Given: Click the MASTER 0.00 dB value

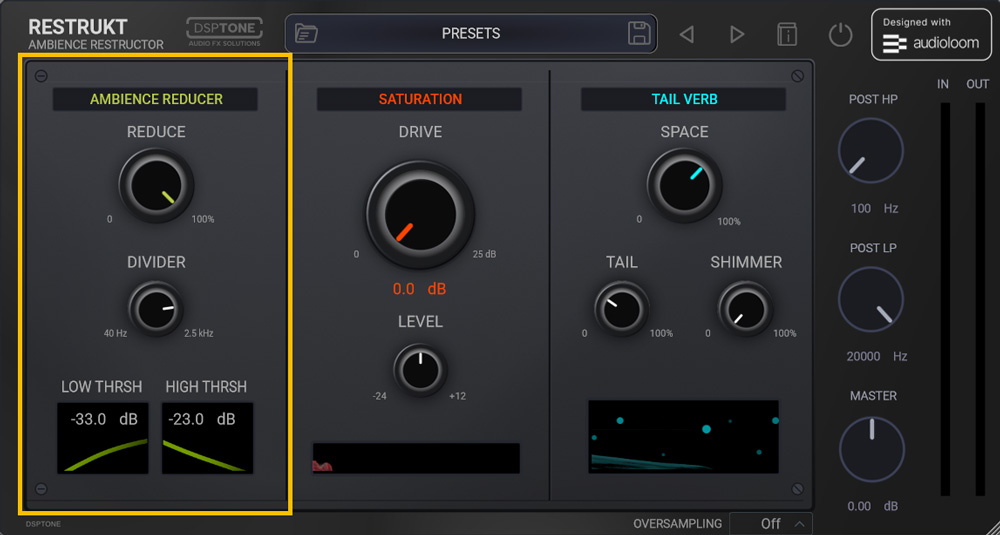Looking at the screenshot, I should point(872,506).
